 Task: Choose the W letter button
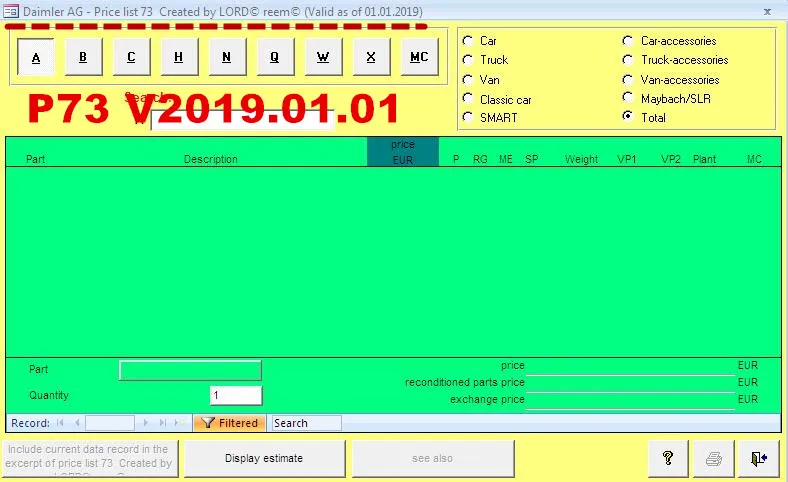pos(323,57)
